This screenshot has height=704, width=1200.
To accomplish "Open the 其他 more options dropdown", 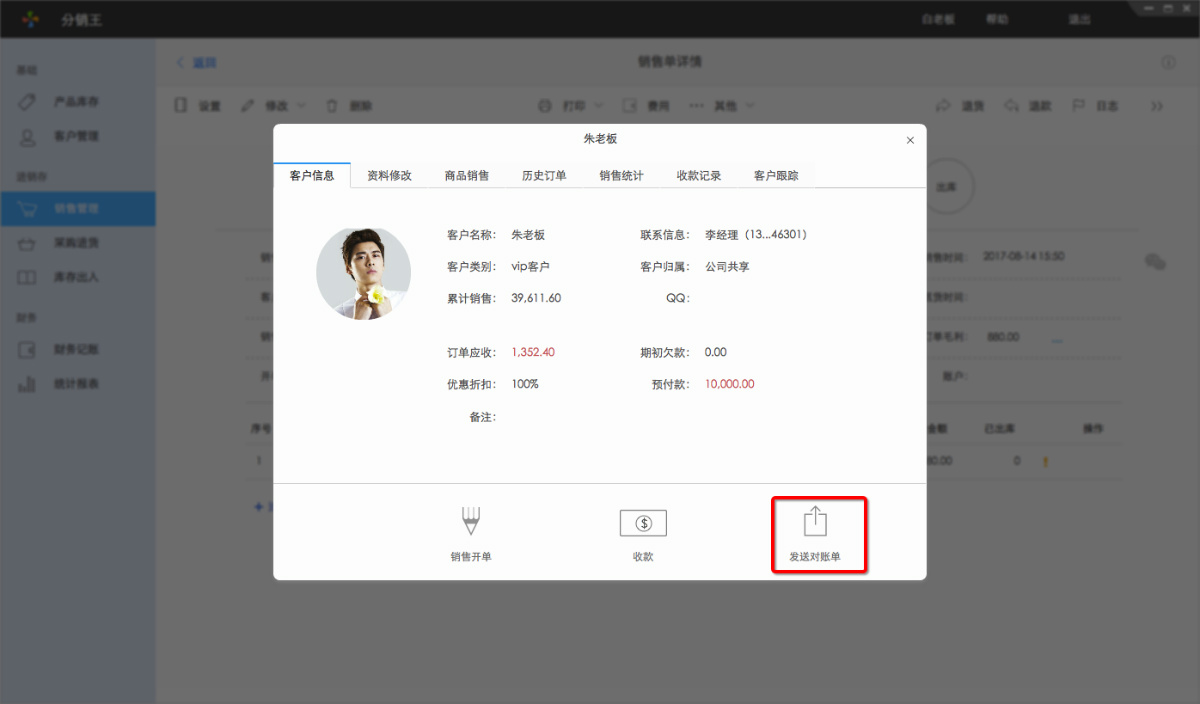I will click(x=749, y=105).
